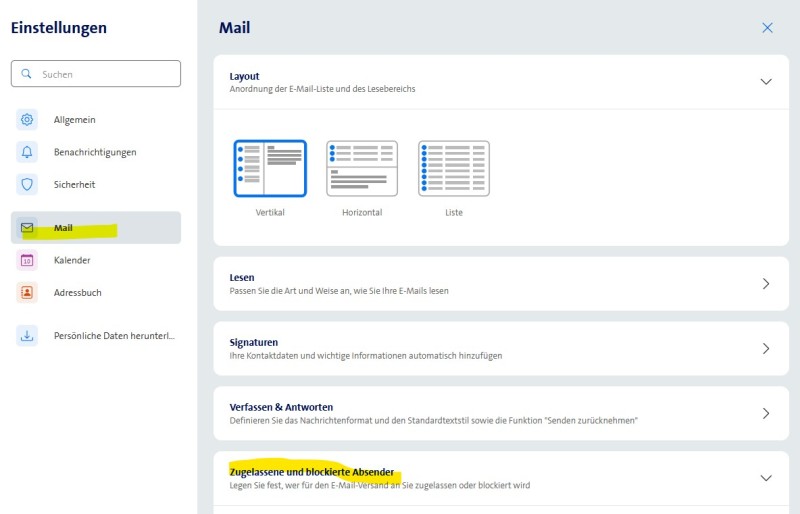This screenshot has height=514, width=800.
Task: Click the Verfassen & Antworten heading
Action: point(281,407)
